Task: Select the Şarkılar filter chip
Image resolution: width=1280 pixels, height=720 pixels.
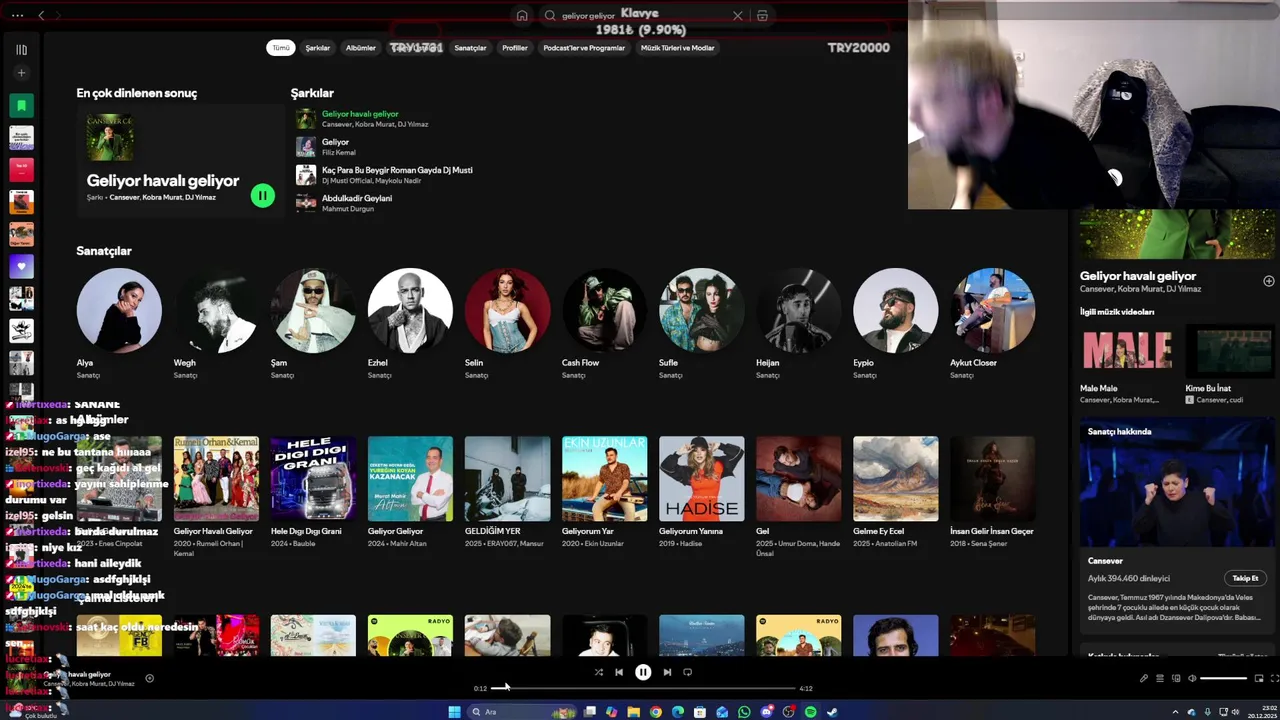Action: click(x=318, y=48)
